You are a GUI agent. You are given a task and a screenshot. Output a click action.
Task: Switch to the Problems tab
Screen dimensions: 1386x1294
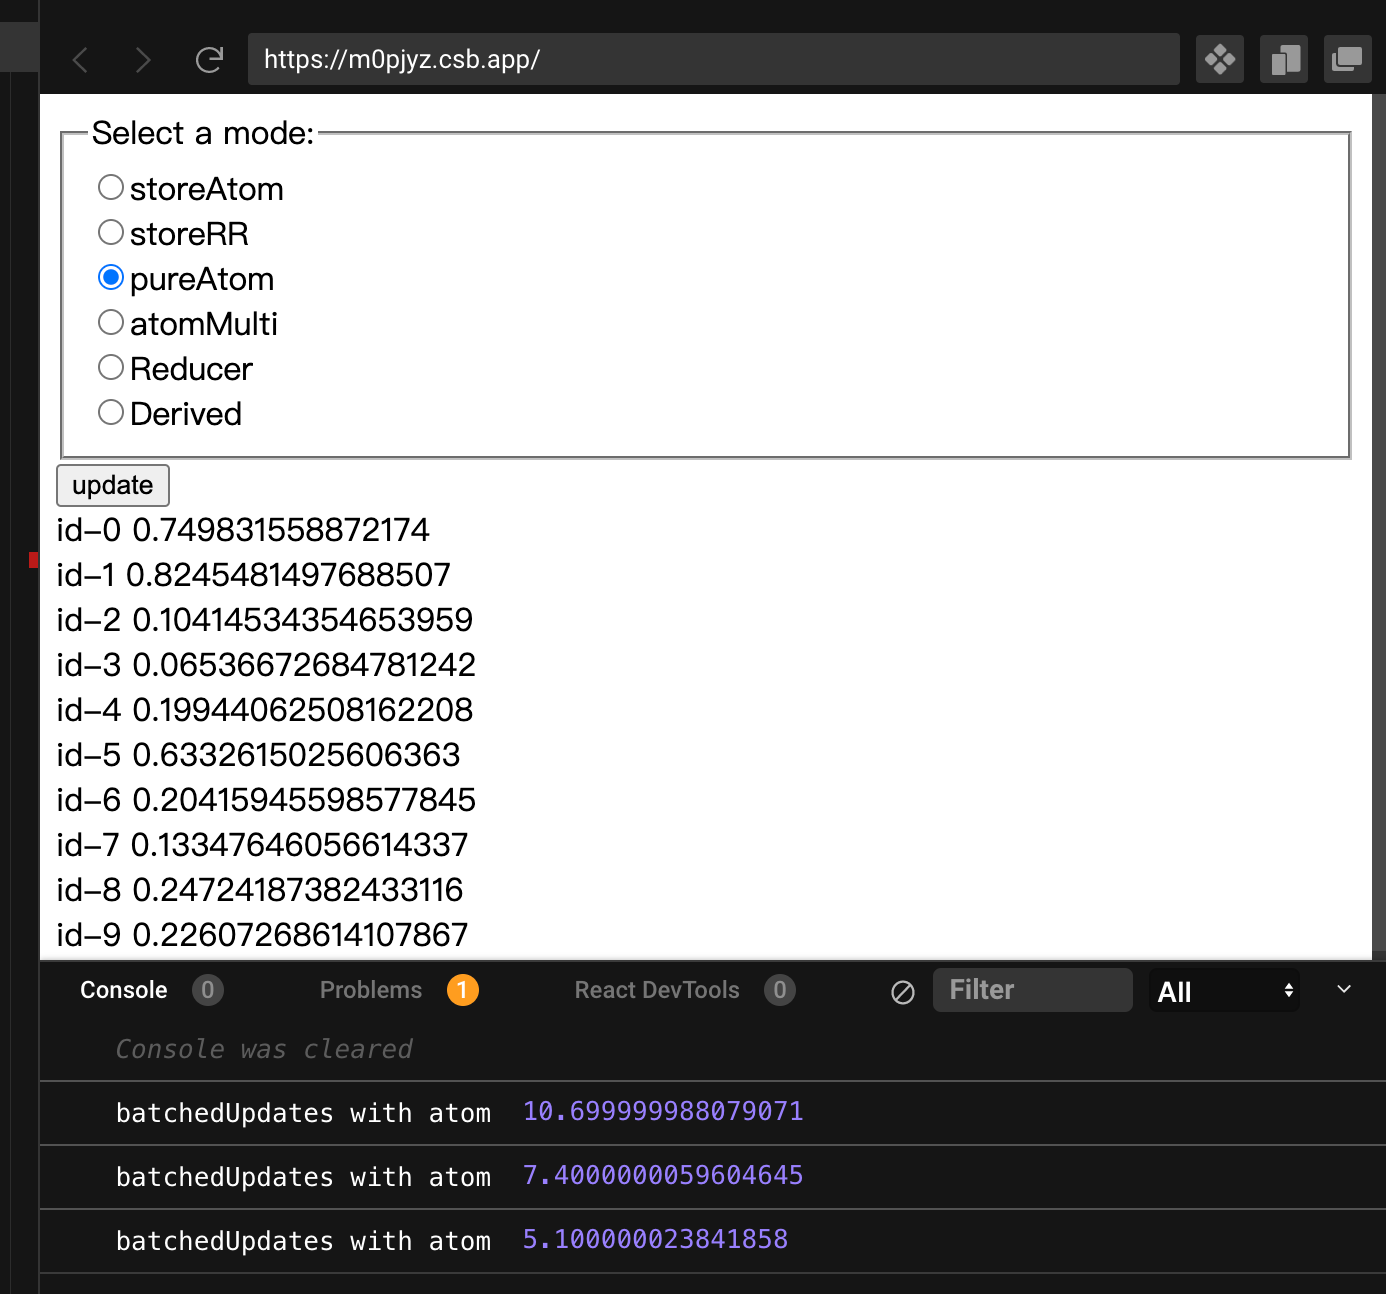[371, 990]
